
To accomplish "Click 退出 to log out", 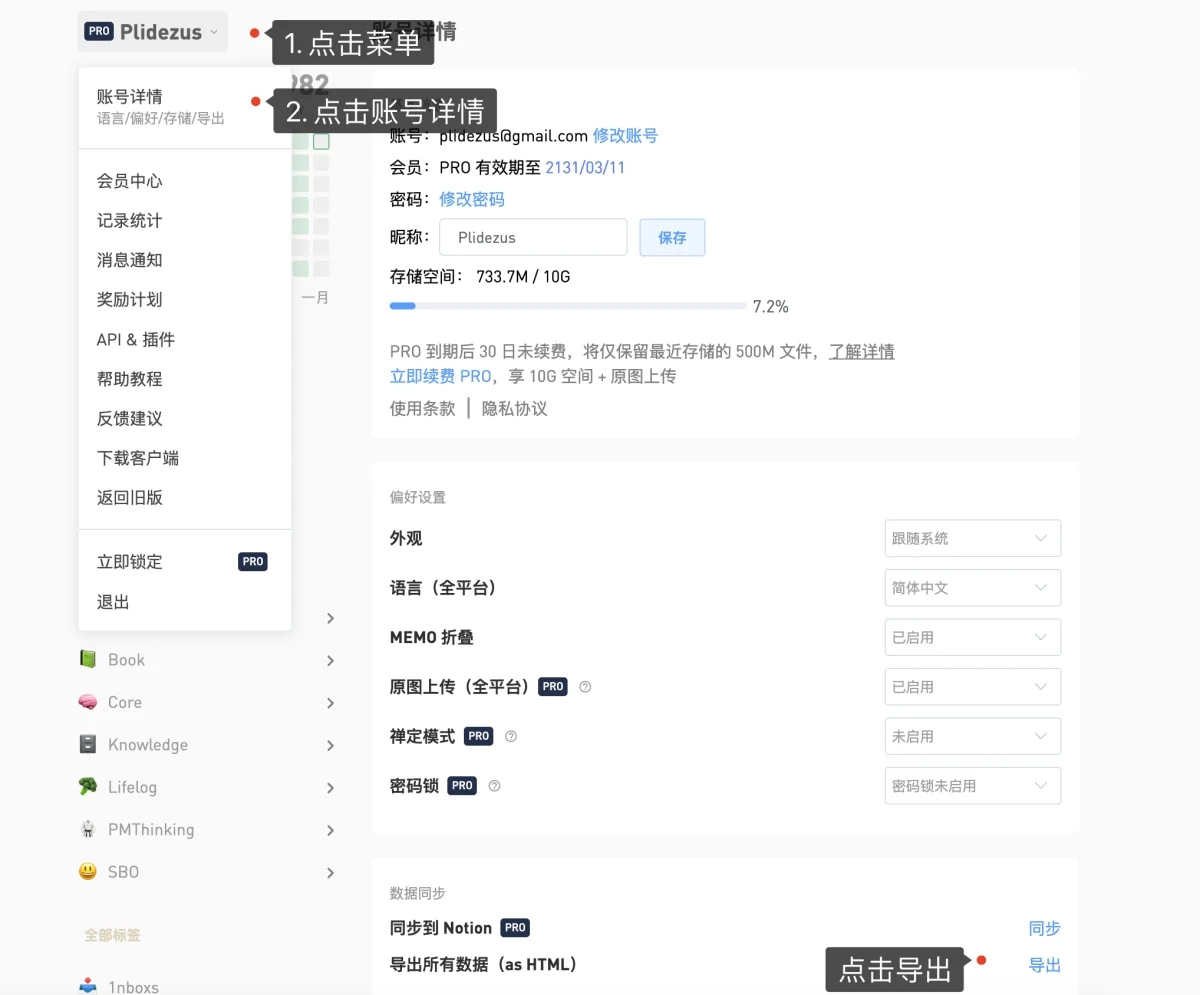I will pyautogui.click(x=111, y=601).
